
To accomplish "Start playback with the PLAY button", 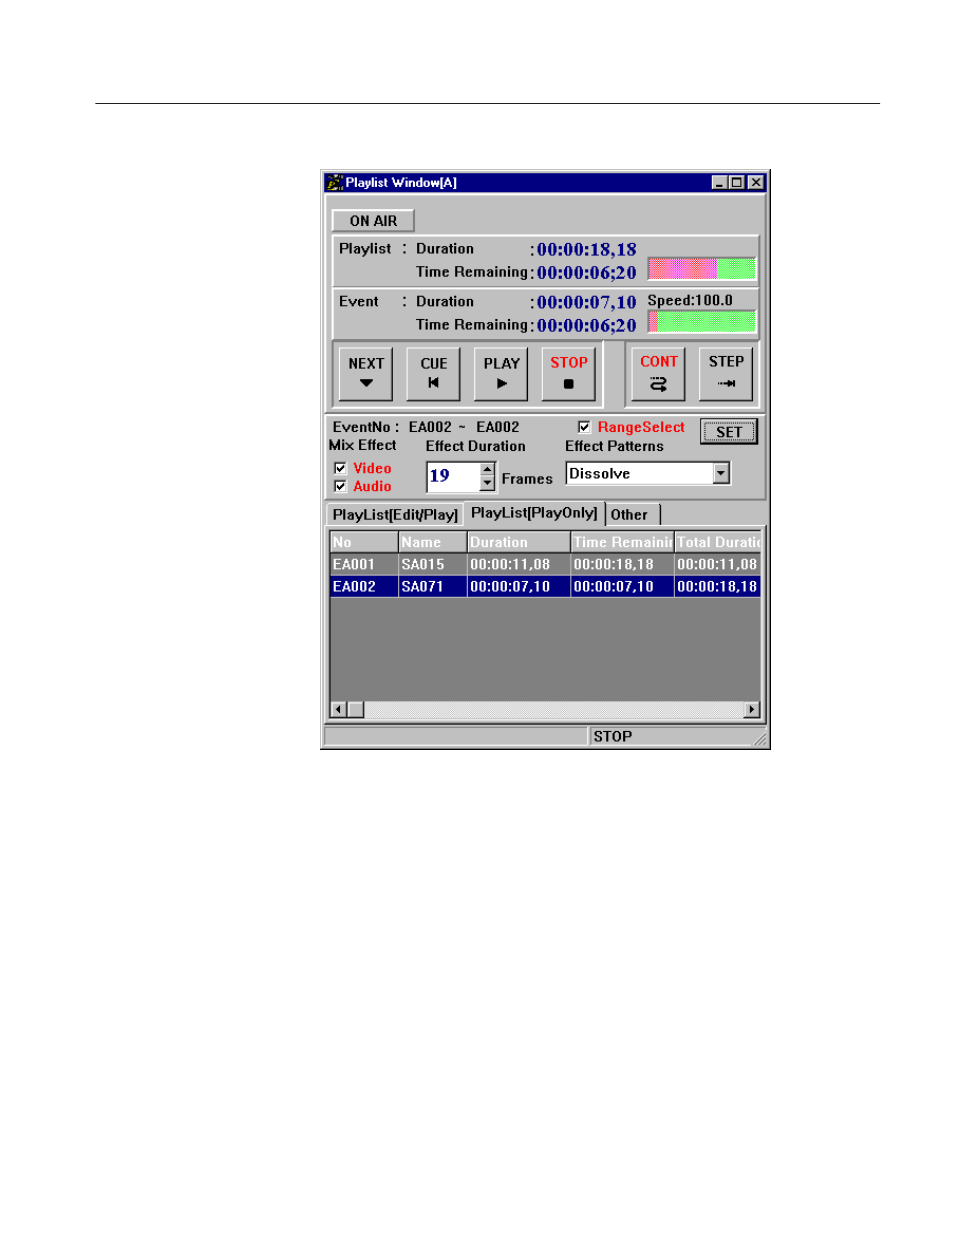I will click(501, 373).
